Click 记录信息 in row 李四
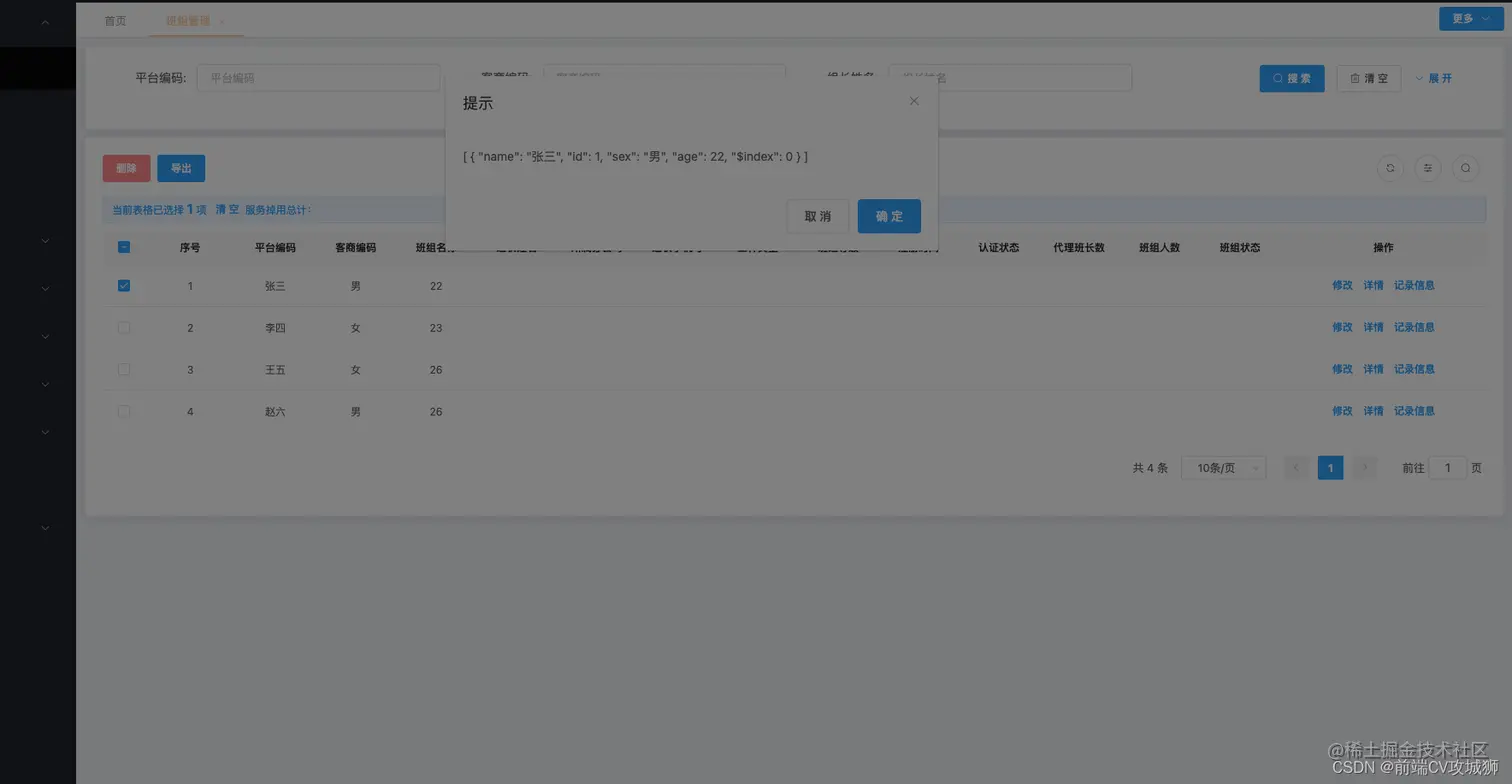1512x784 pixels. (x=1414, y=328)
